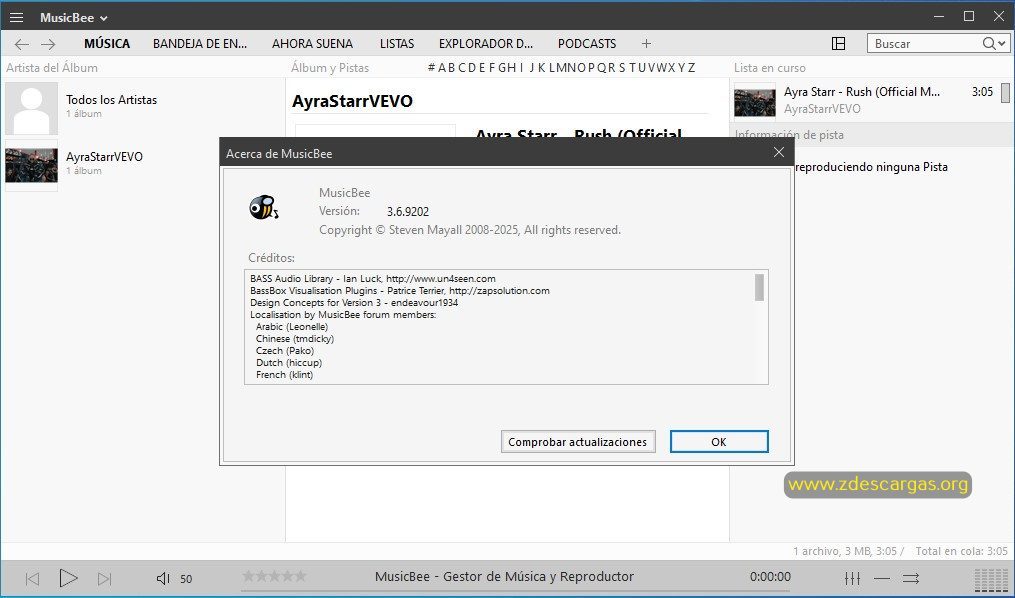
Task: Open the BANDEJA DE EN... tab
Action: coord(200,43)
